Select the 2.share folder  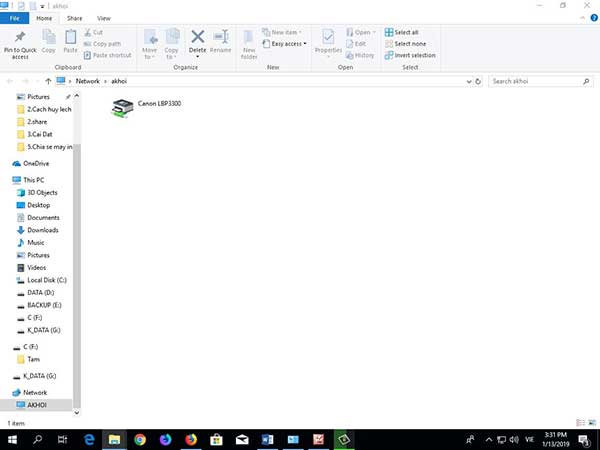click(37, 122)
